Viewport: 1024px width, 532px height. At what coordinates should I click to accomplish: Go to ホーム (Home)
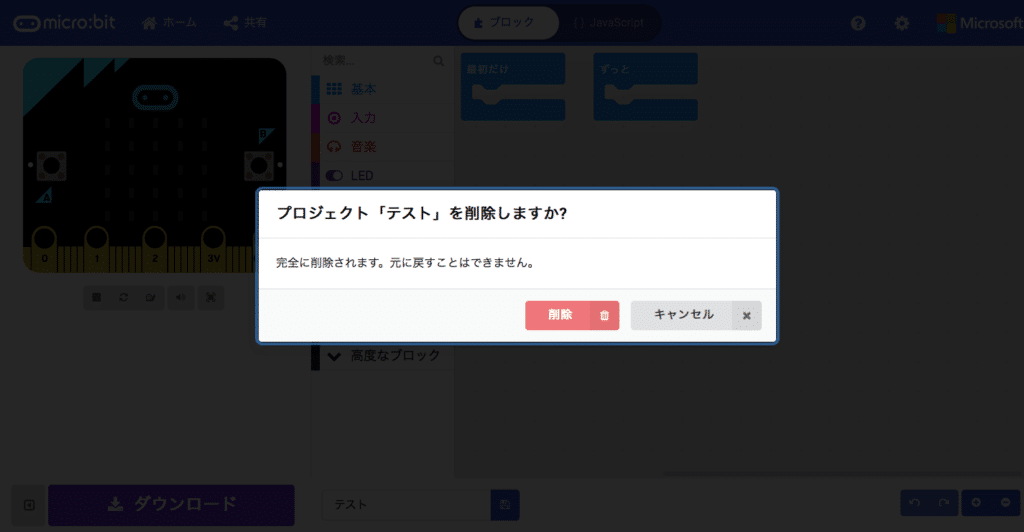point(169,23)
